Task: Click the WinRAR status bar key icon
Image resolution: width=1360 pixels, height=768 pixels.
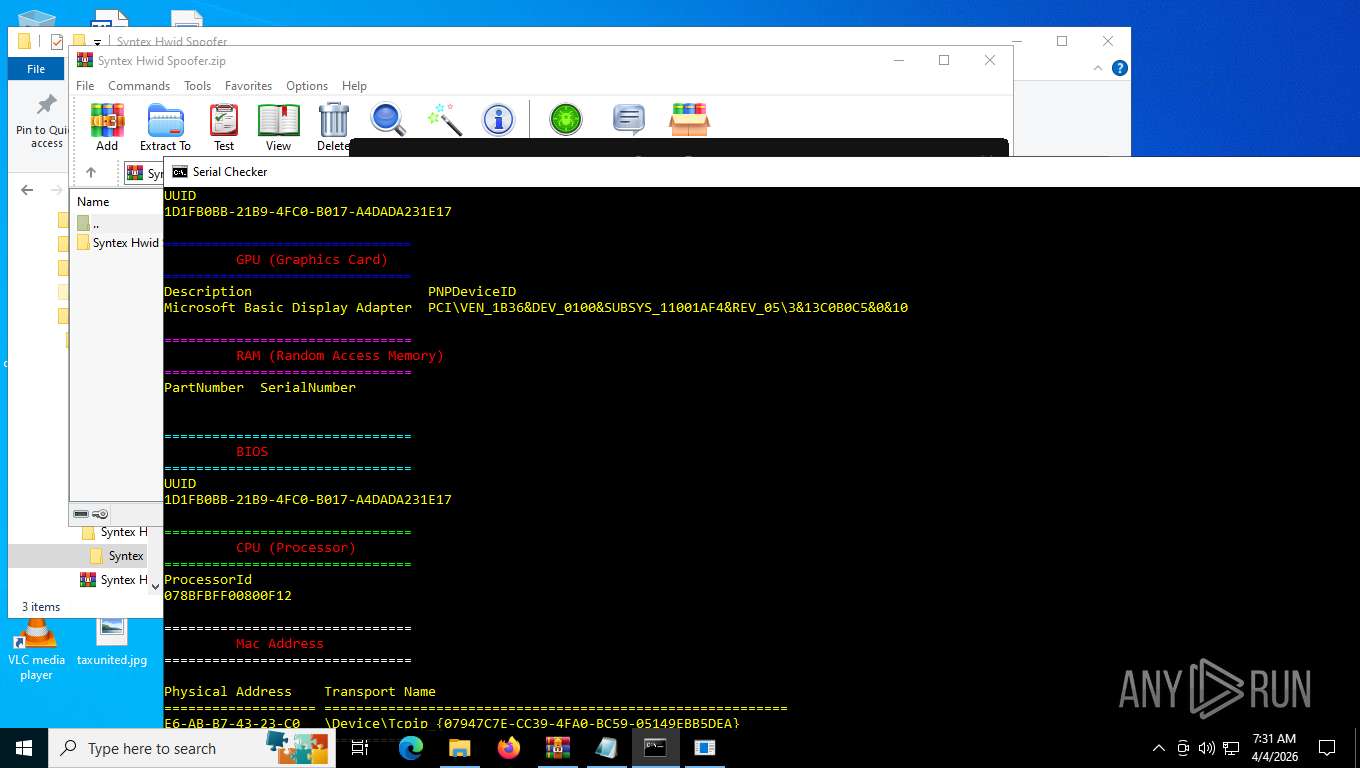Action: click(100, 514)
